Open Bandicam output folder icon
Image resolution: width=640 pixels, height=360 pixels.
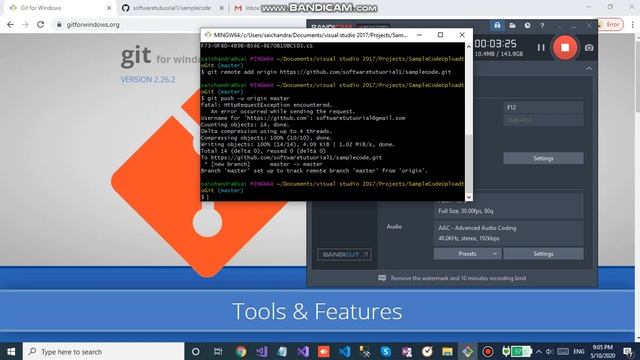(x=512, y=25)
